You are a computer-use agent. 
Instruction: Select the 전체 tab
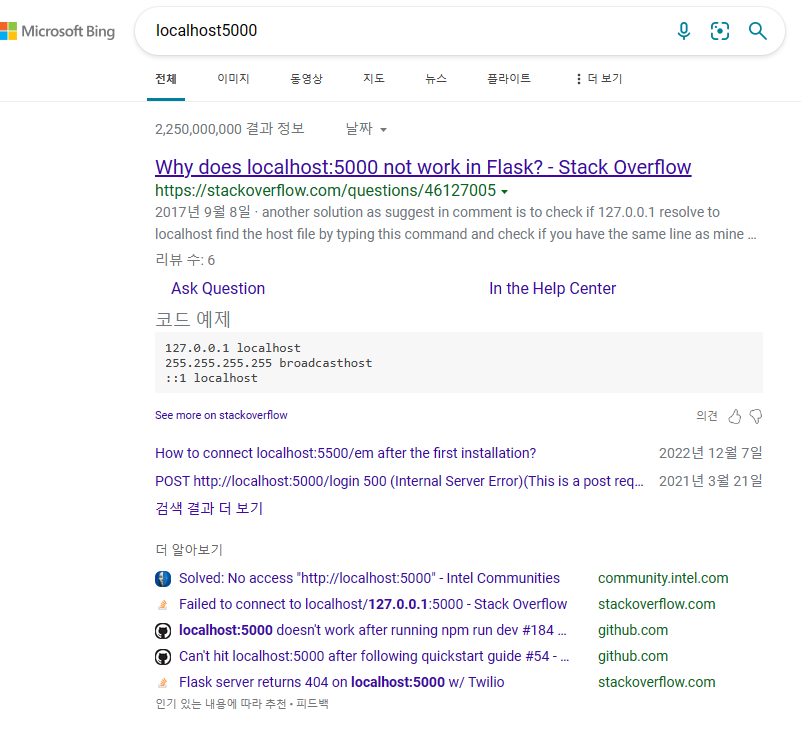(x=166, y=79)
